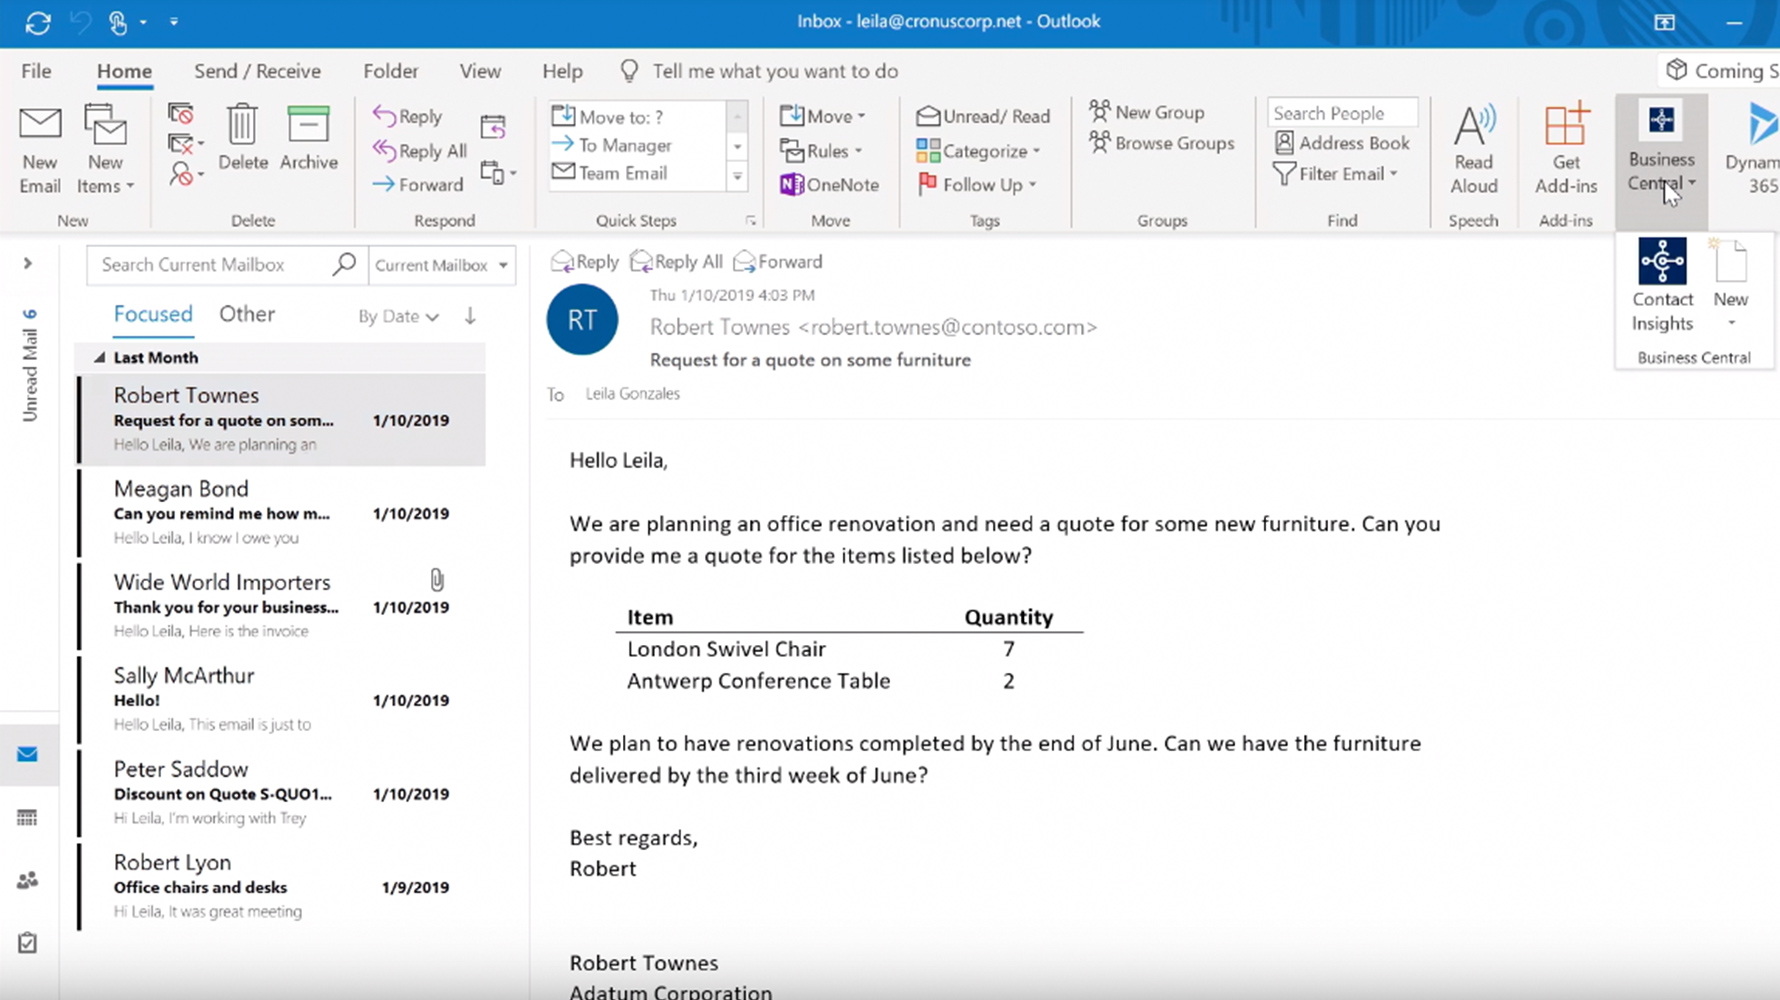Open the By Date sort dropdown
This screenshot has height=1000, width=1780.
click(x=398, y=316)
